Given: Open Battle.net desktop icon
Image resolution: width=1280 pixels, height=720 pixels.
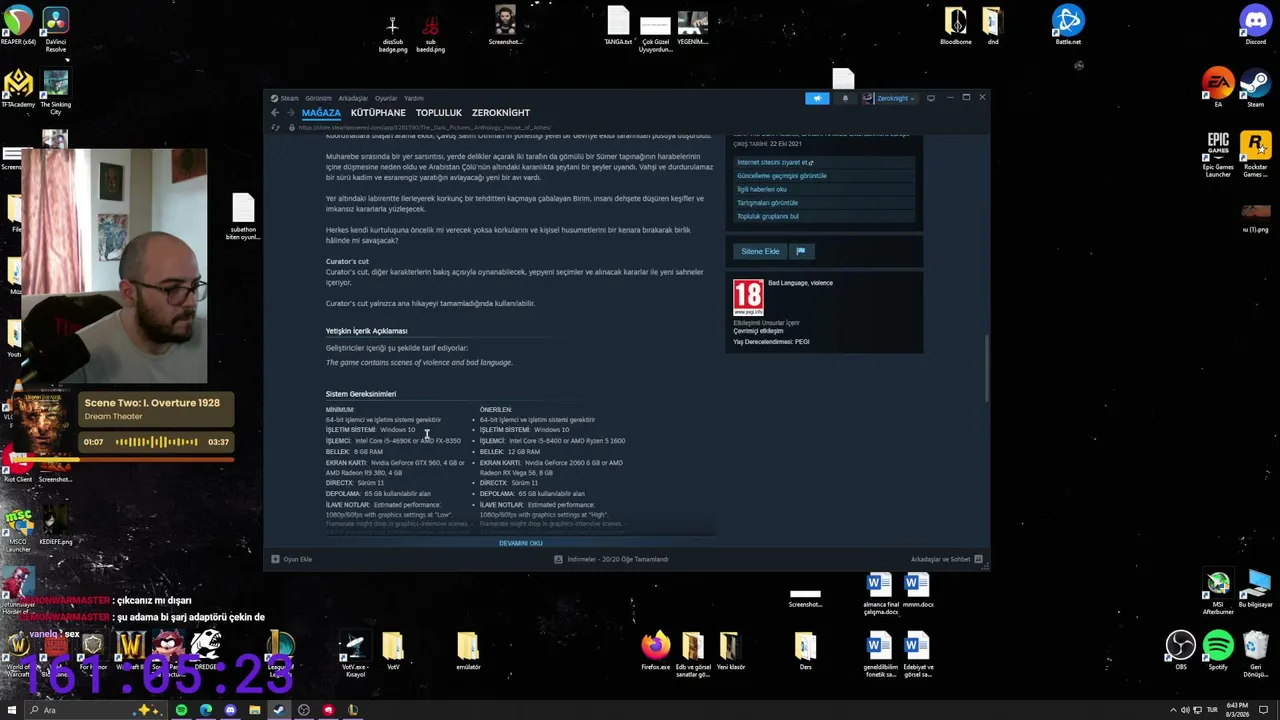Looking at the screenshot, I should (1068, 26).
